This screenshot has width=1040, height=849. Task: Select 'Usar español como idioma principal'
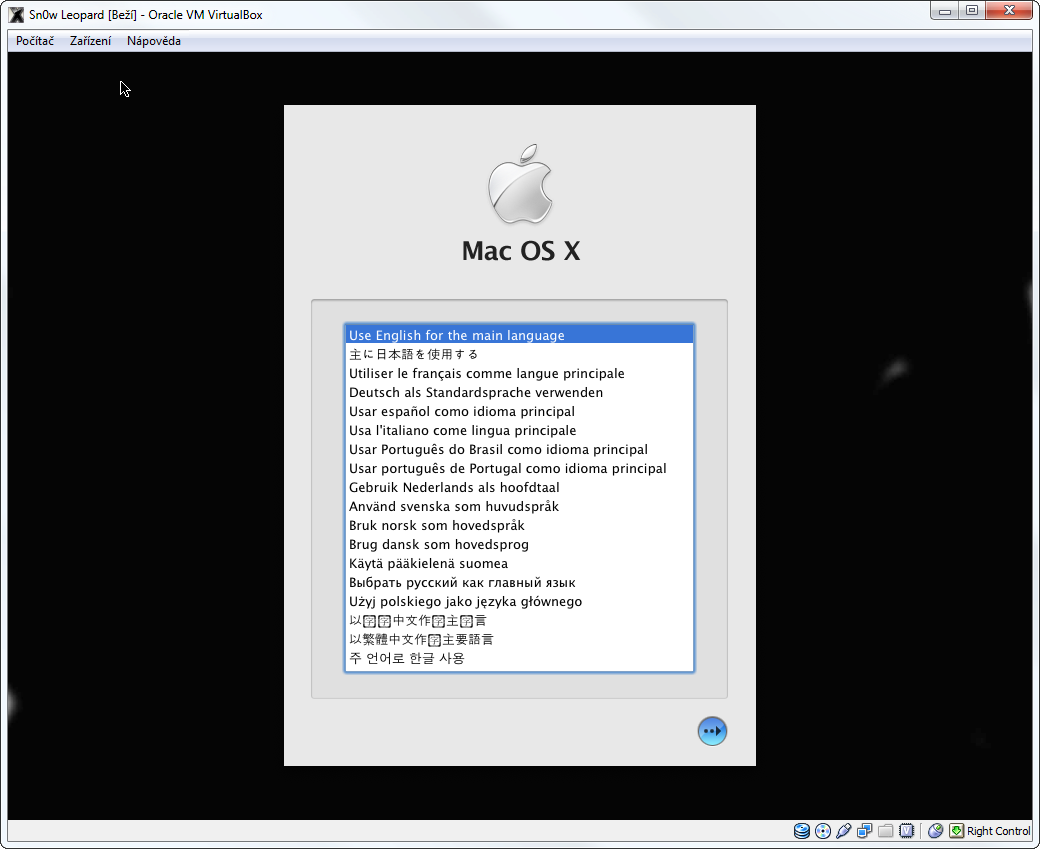click(x=519, y=411)
